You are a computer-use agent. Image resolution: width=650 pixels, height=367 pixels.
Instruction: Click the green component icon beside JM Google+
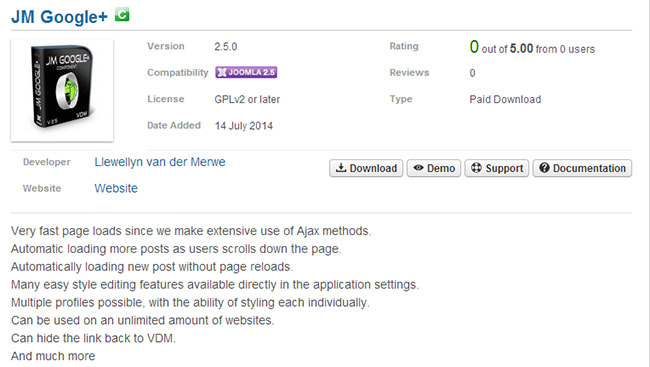pyautogui.click(x=122, y=15)
